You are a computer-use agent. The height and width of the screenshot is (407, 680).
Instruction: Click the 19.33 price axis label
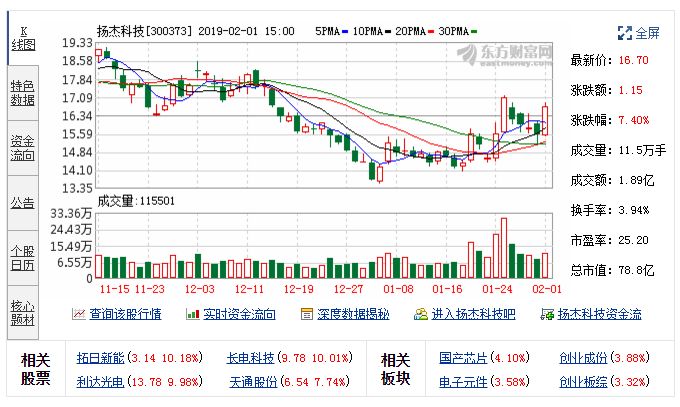77,43
